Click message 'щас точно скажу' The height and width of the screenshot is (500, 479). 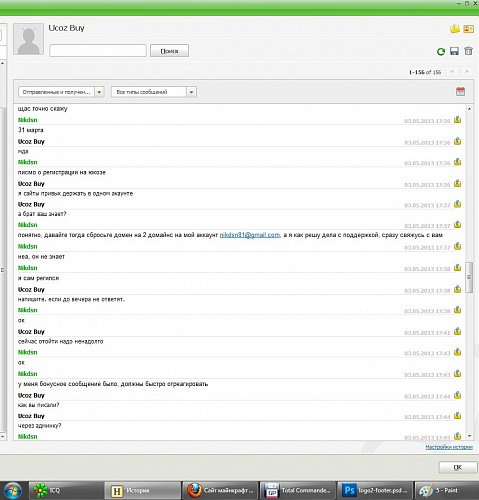(x=42, y=109)
